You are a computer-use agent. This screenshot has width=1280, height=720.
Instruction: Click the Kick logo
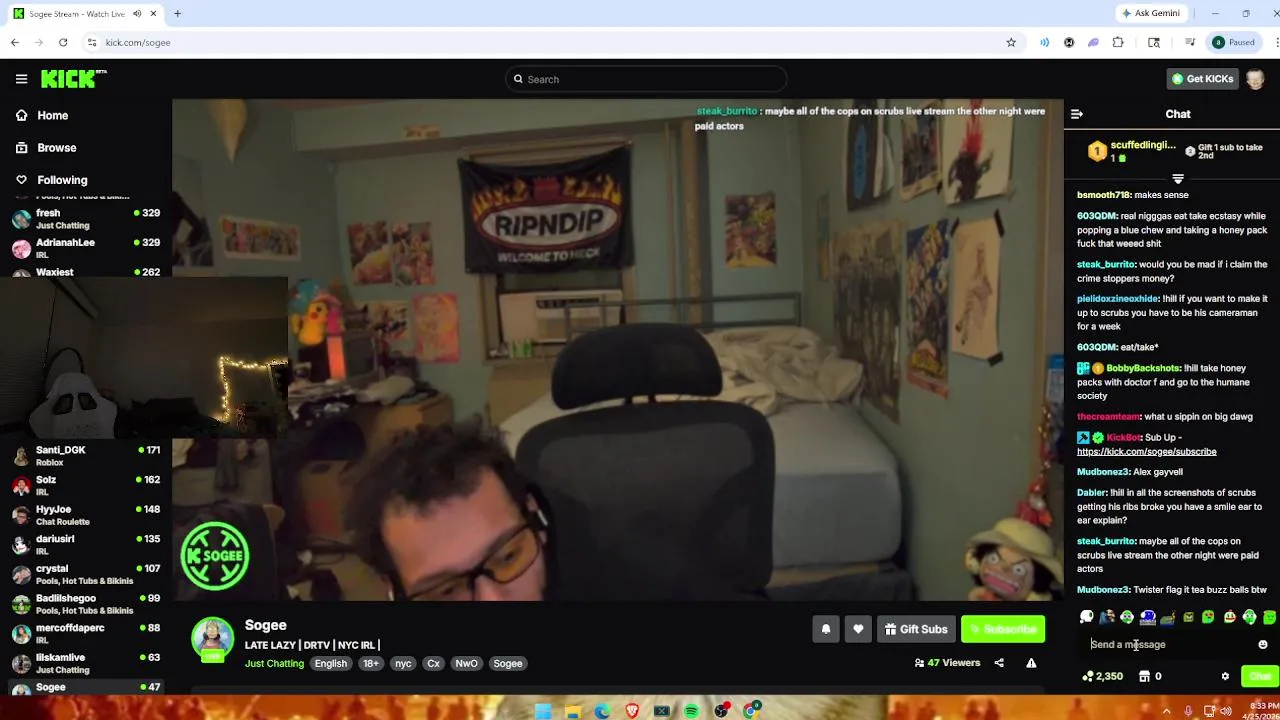(73, 79)
